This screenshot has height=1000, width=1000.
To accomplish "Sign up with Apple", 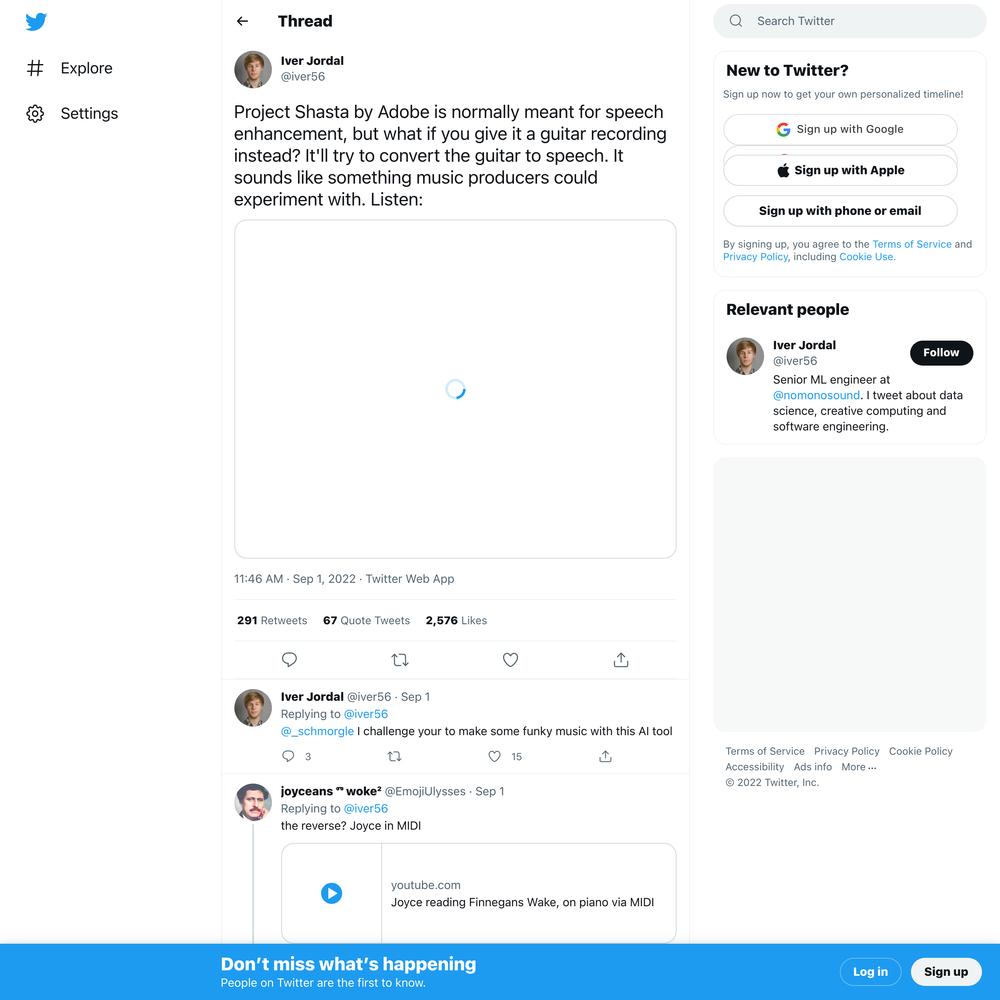I will (840, 170).
